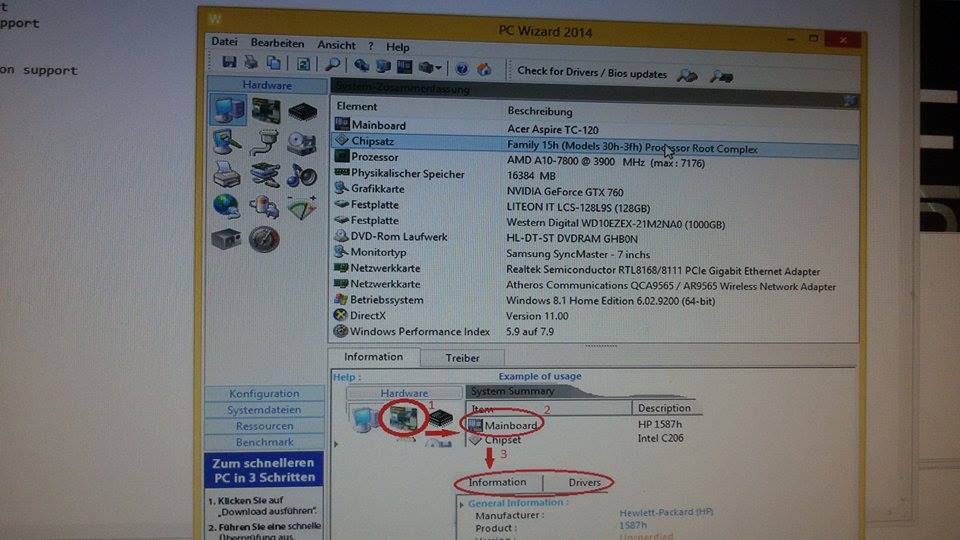Click the Save floppy disk toolbar icon

coord(229,62)
